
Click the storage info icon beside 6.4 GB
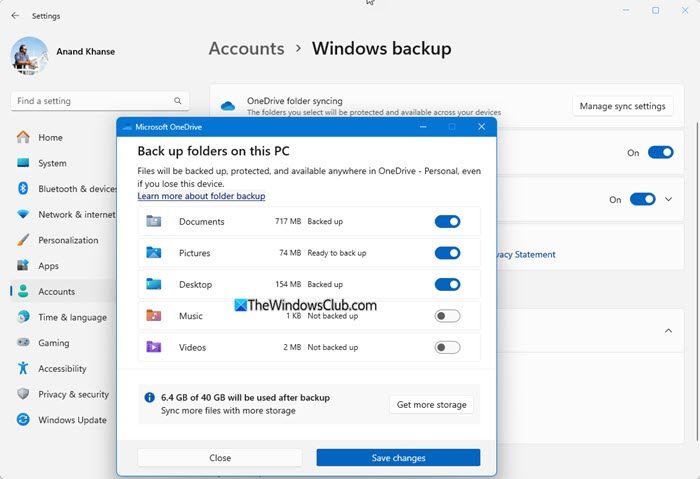click(150, 397)
